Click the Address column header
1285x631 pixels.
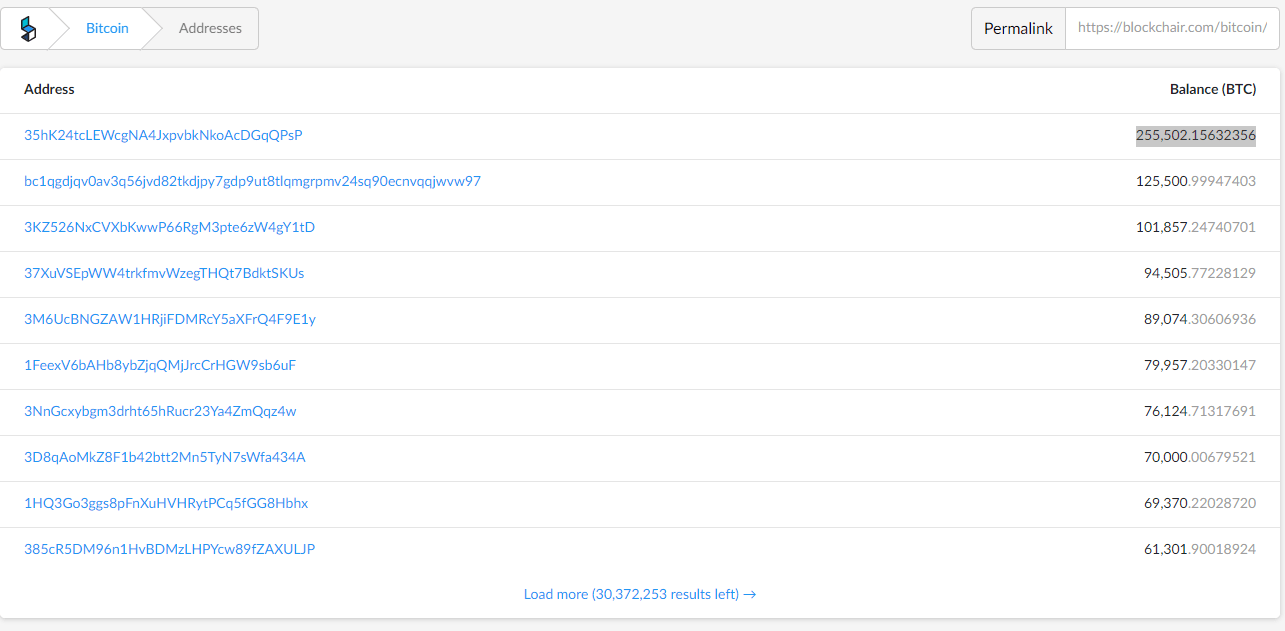pos(49,89)
